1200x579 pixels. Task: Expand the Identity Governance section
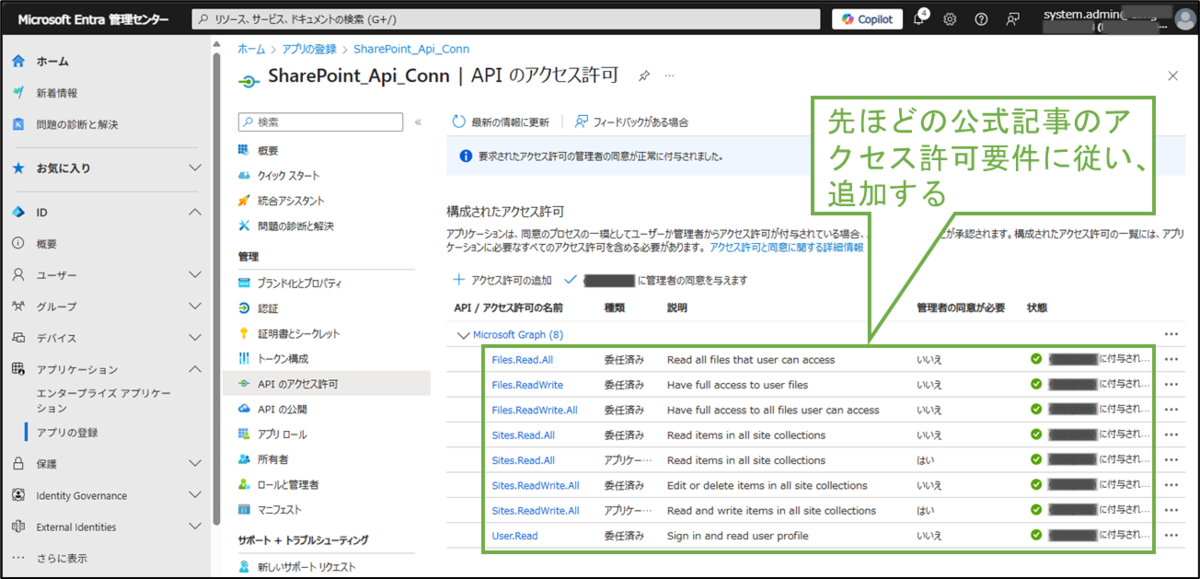pyautogui.click(x=195, y=495)
